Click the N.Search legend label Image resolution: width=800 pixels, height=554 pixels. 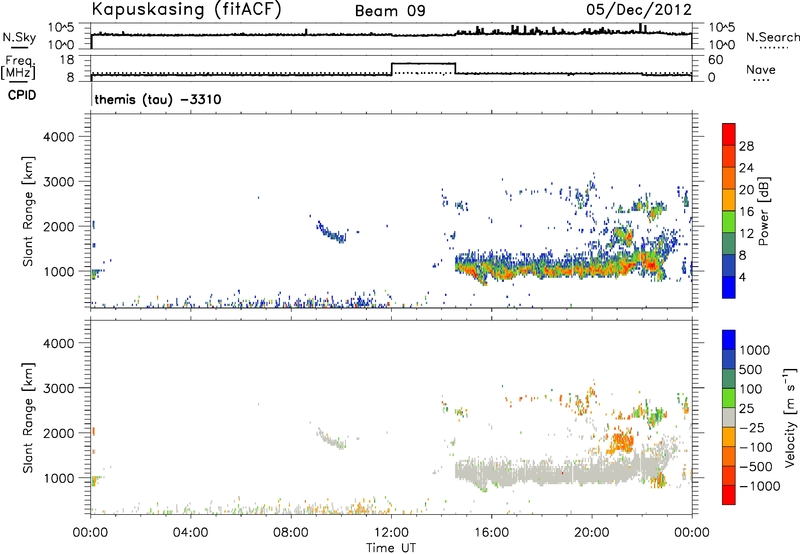(x=773, y=37)
